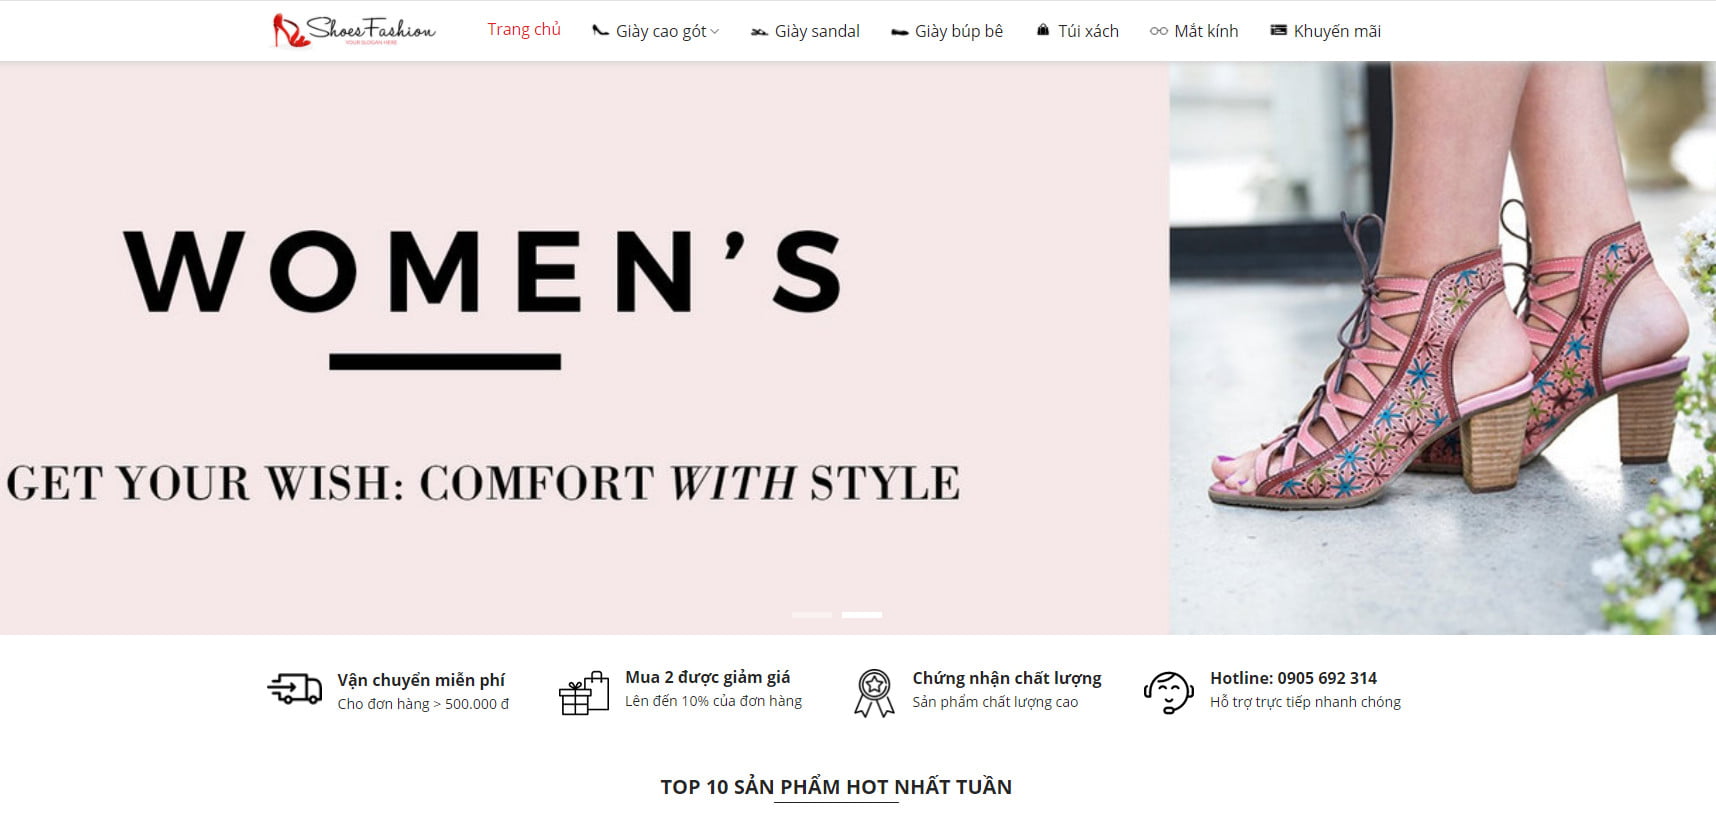
Task: Click the hotline headset support icon
Action: pos(1168,692)
